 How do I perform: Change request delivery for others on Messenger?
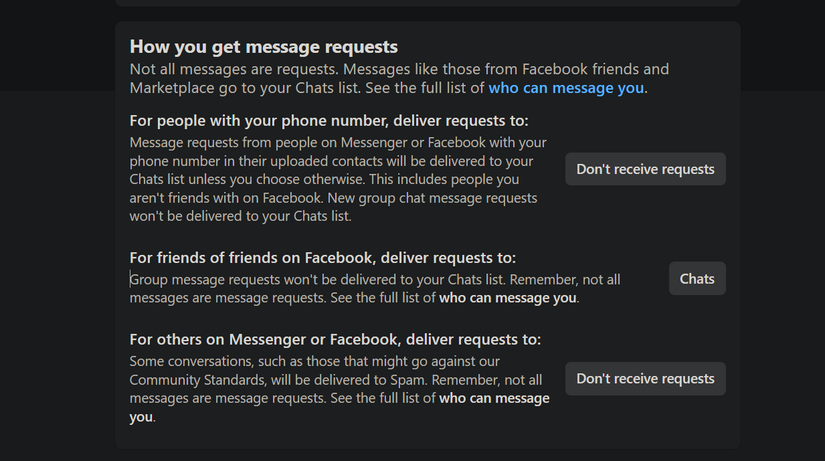coord(645,379)
